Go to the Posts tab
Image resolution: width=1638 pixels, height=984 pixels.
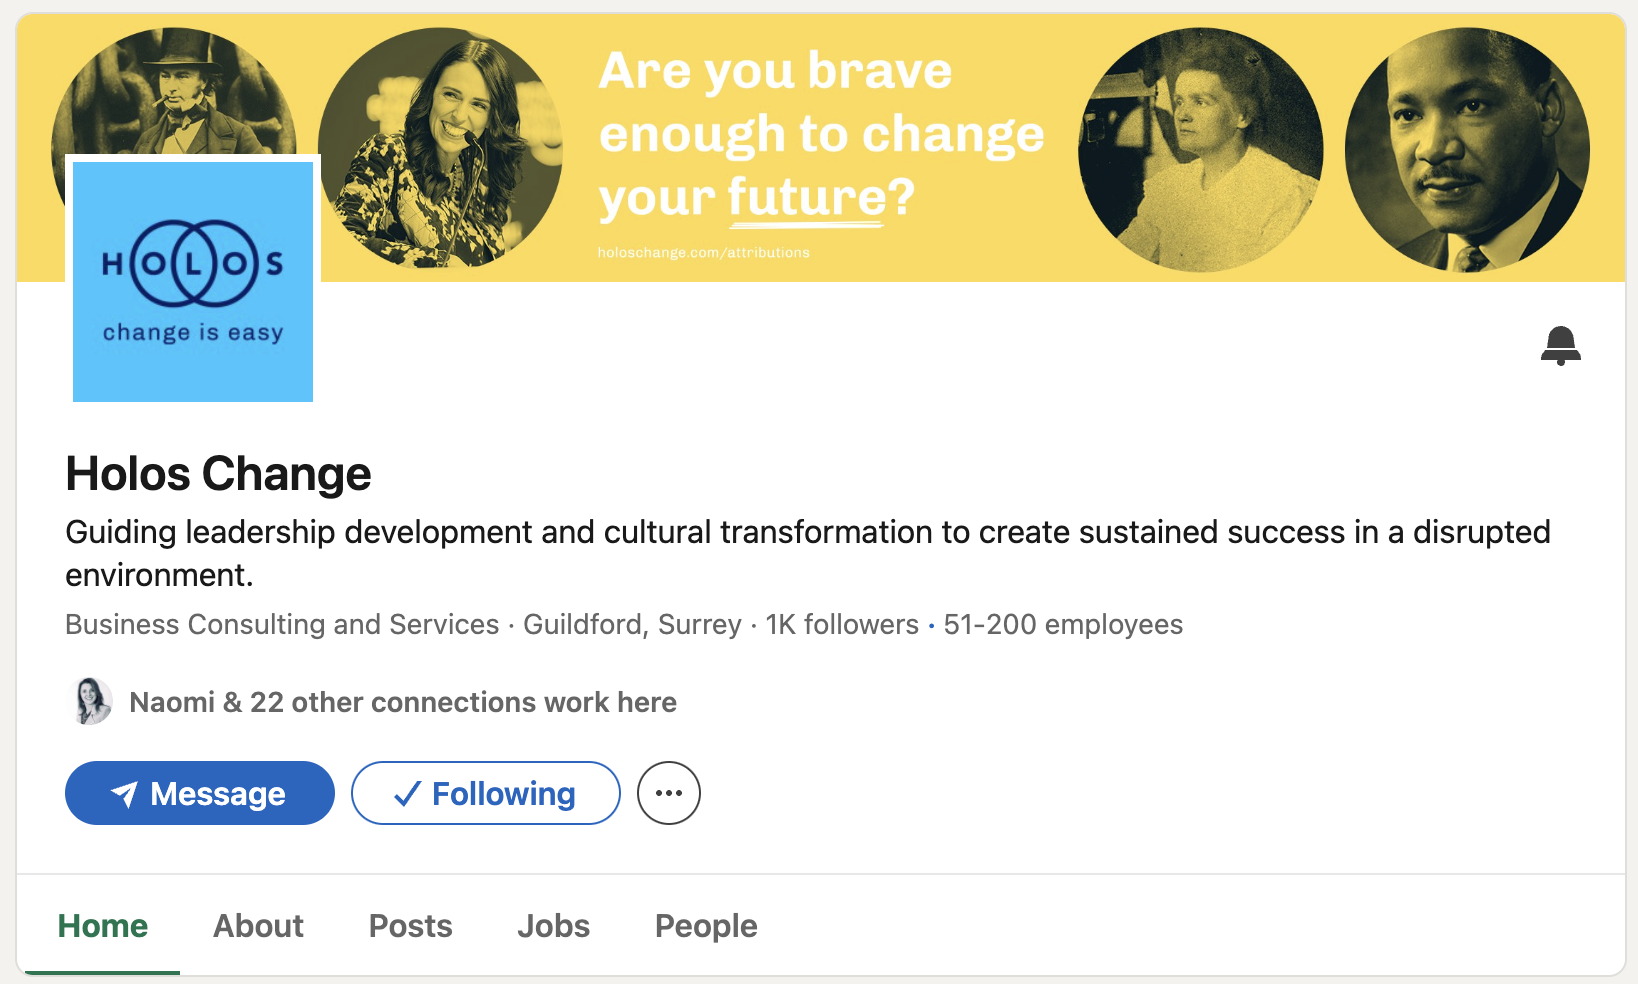410,926
